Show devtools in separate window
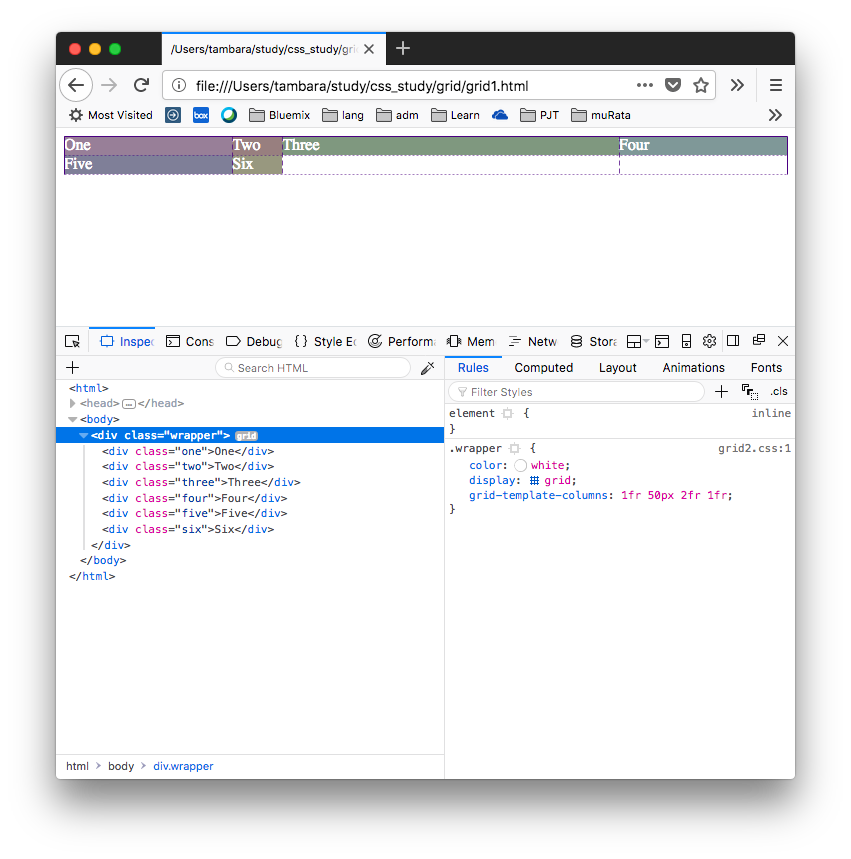851x859 pixels. coord(759,340)
